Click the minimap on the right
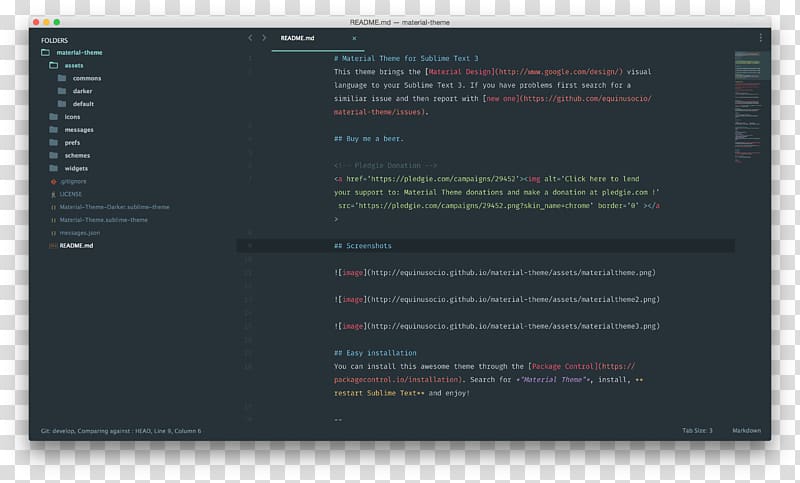Image resolution: width=800 pixels, height=483 pixels. (747, 106)
